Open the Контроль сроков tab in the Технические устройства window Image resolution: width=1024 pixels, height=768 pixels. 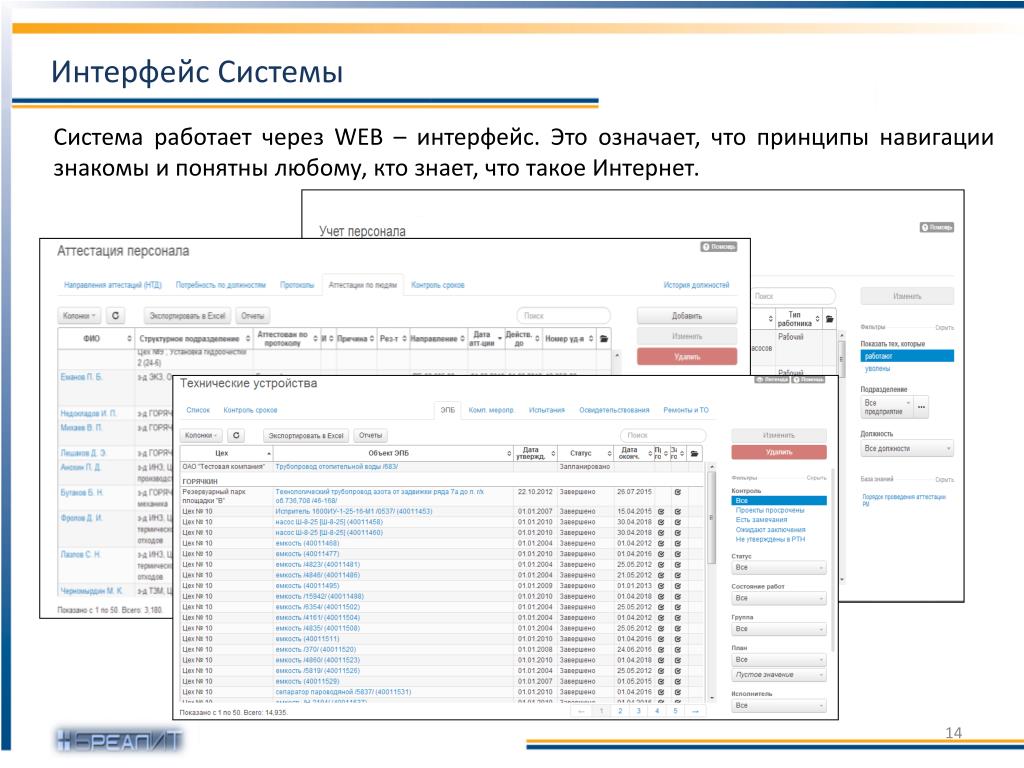[250, 410]
